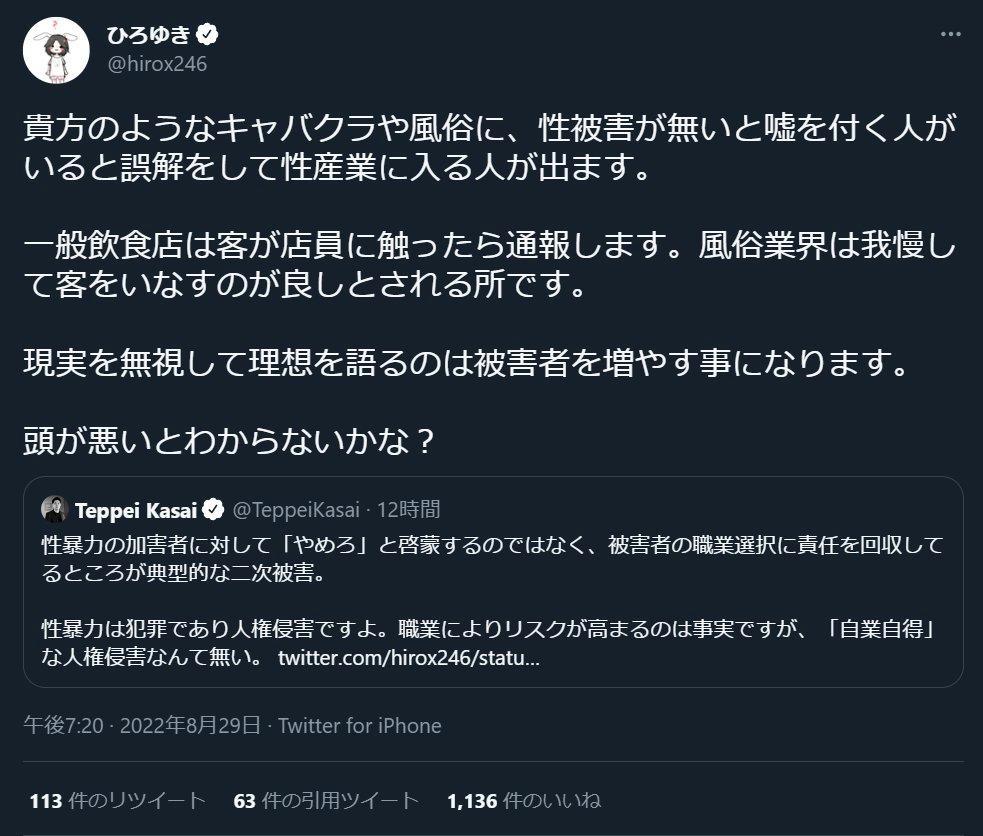983x836 pixels.
Task: Open the @TeppeiKasai handle
Action: point(297,510)
